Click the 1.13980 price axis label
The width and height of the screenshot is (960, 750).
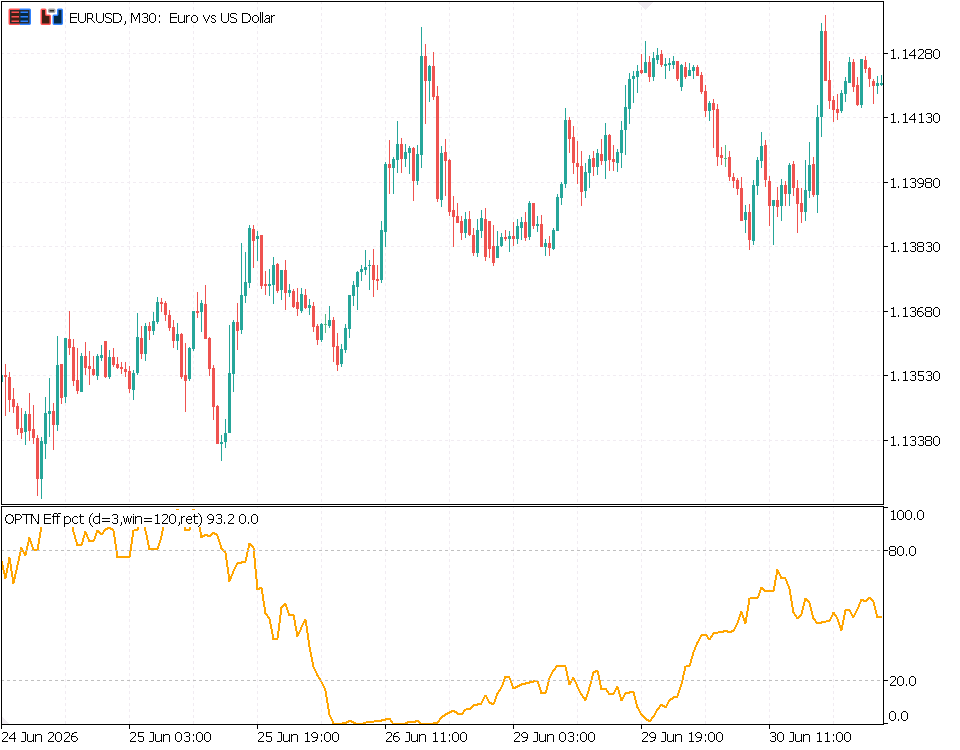point(914,182)
